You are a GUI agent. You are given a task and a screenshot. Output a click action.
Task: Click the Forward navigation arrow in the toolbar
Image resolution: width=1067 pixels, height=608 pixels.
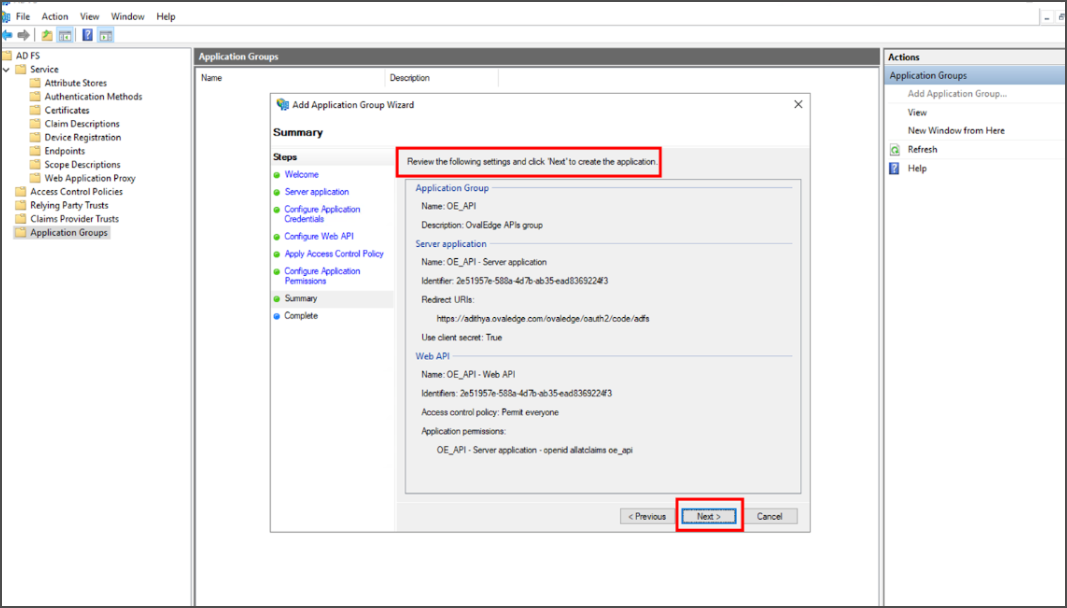[x=22, y=34]
